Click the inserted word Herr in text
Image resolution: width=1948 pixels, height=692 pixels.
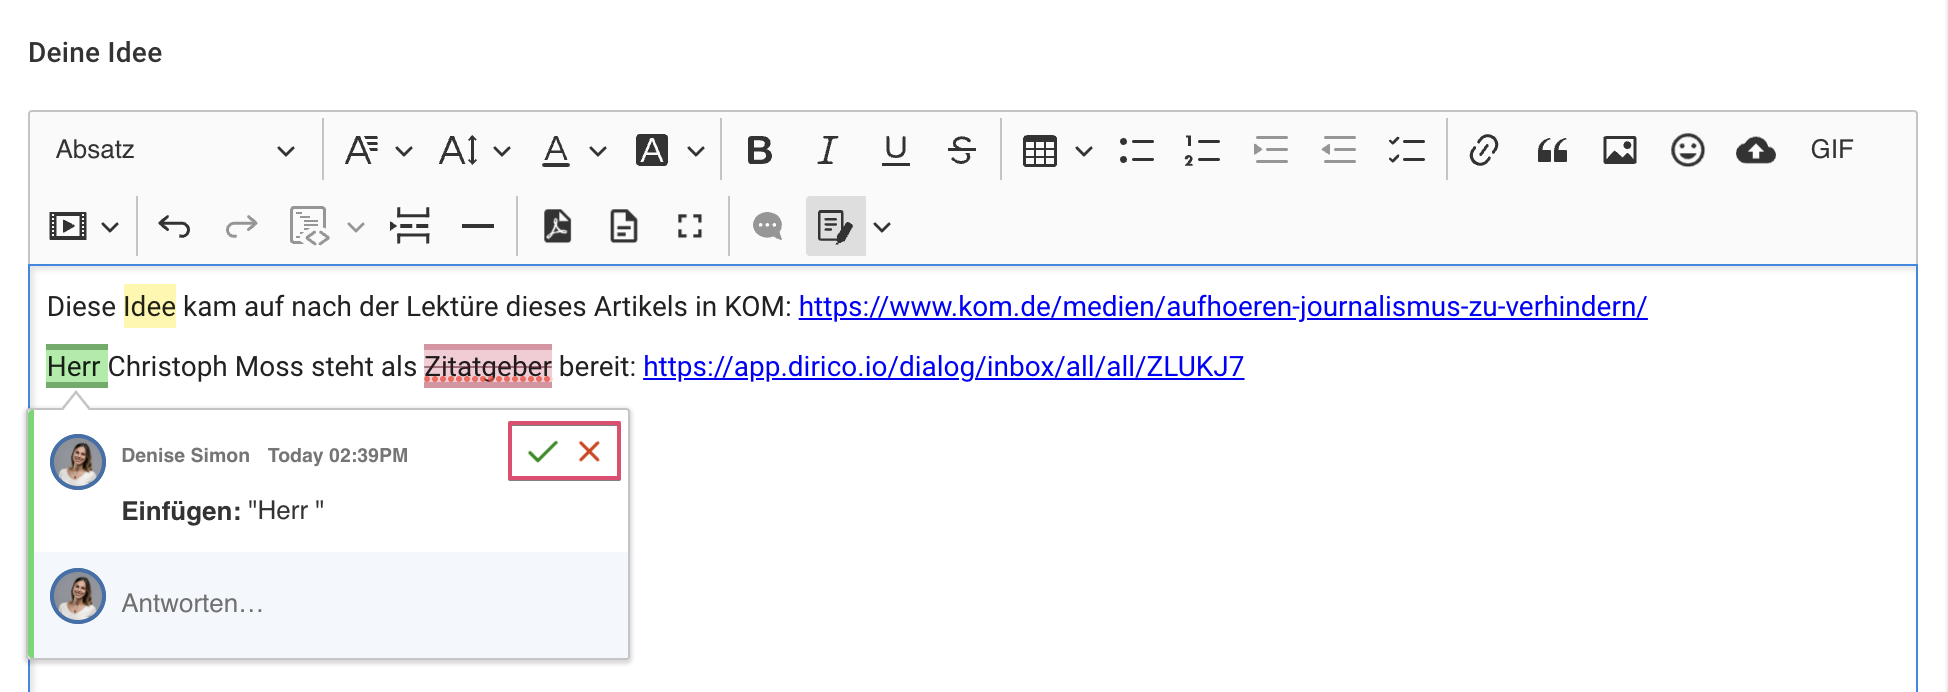[76, 366]
